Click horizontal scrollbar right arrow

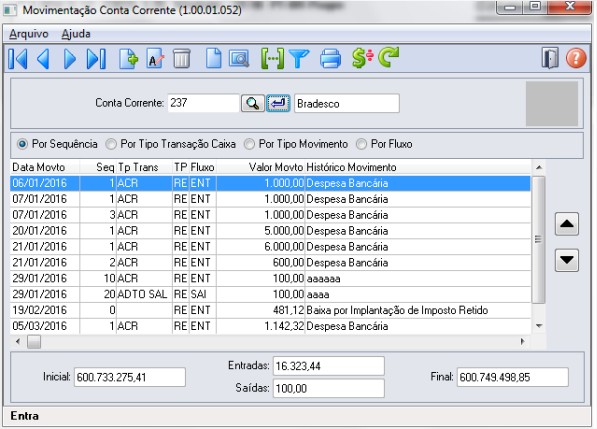click(523, 341)
